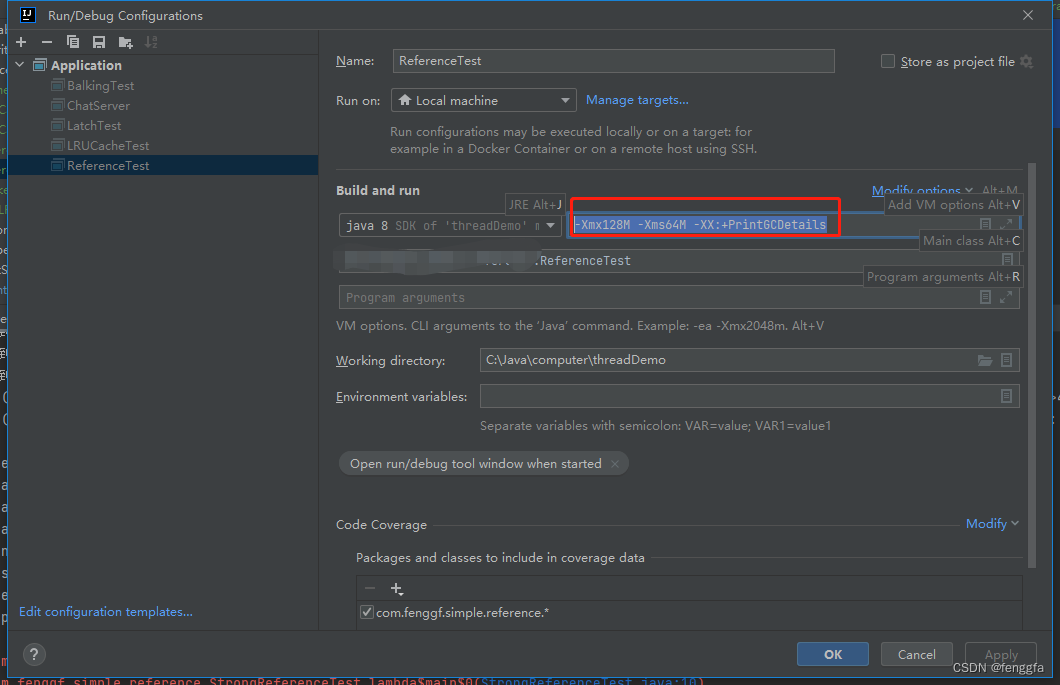The width and height of the screenshot is (1060, 685).
Task: Select BalkingTest configuration
Action: (100, 86)
